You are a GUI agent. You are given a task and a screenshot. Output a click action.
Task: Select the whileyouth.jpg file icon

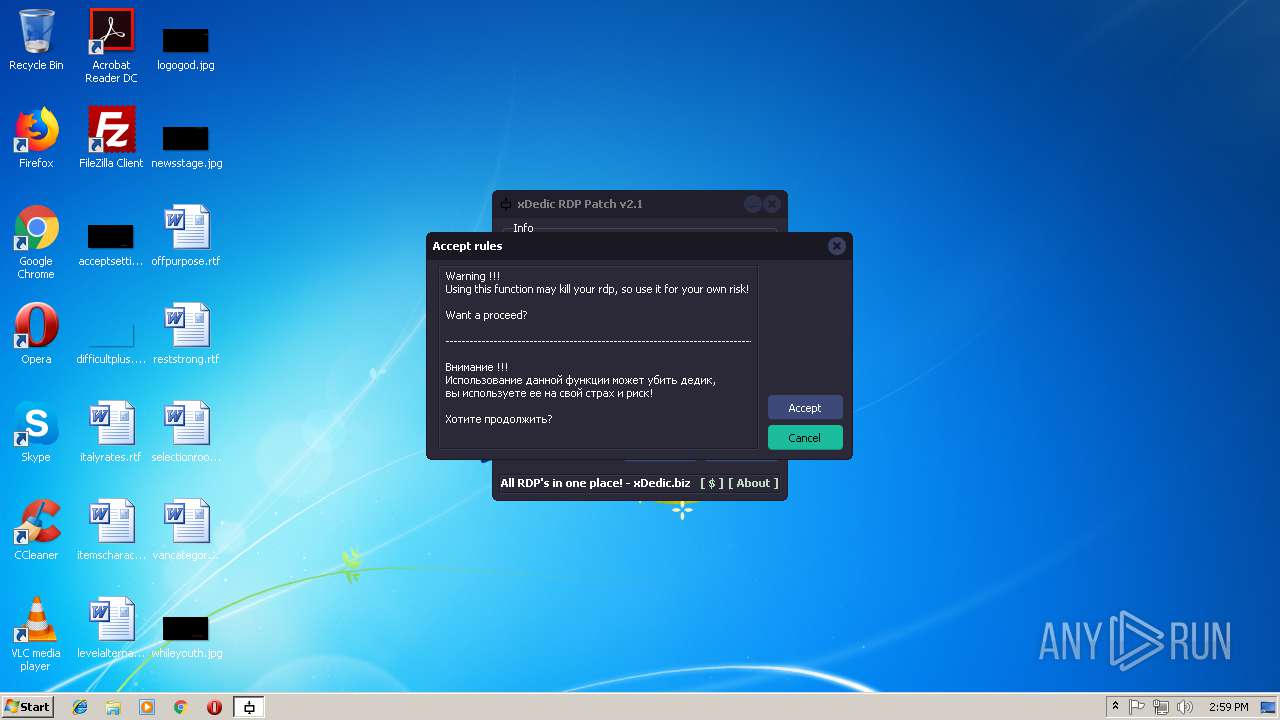pos(186,638)
